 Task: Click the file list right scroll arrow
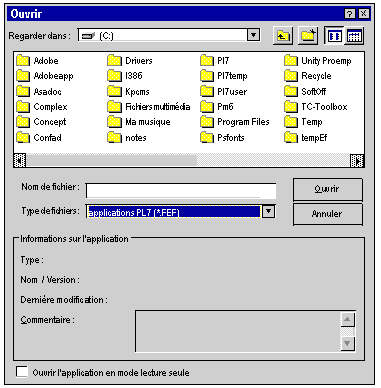357,161
